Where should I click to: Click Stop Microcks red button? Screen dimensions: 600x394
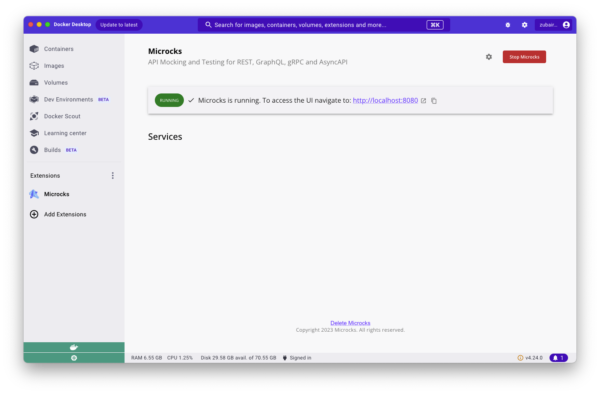(x=524, y=57)
